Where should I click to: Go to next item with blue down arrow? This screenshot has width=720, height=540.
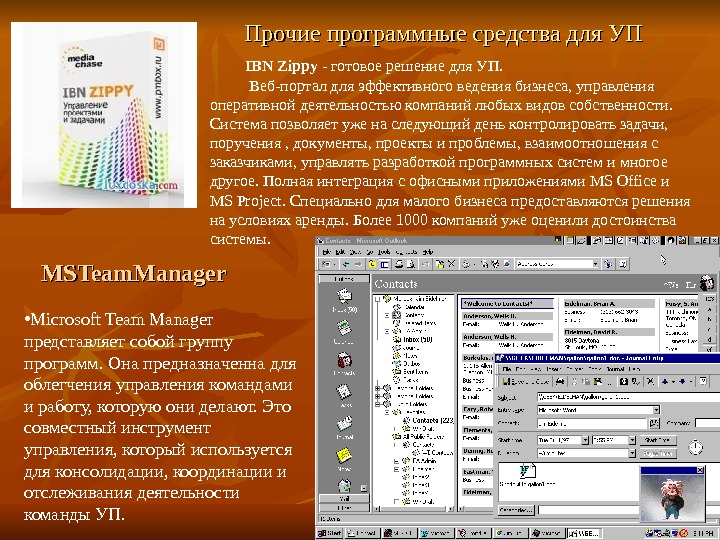click(x=683, y=381)
